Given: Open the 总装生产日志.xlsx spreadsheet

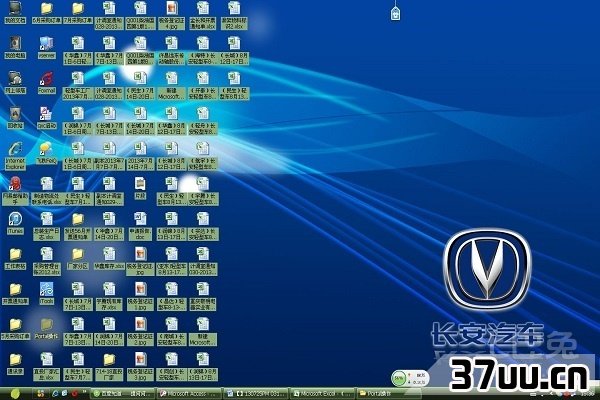Looking at the screenshot, I should (x=47, y=226).
